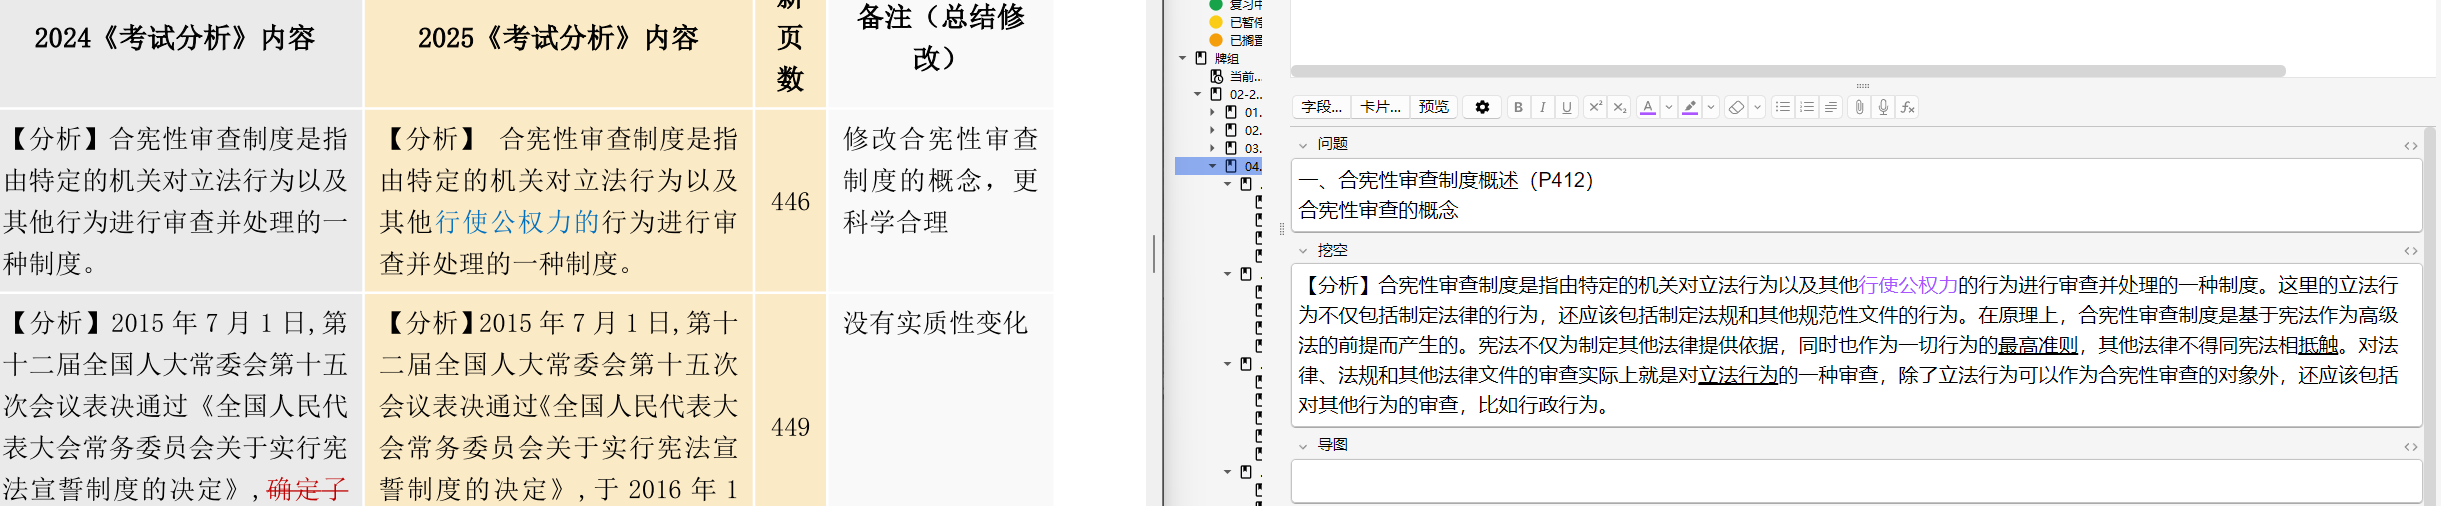Click into the 问题 field text
2441x506 pixels.
coord(1856,195)
